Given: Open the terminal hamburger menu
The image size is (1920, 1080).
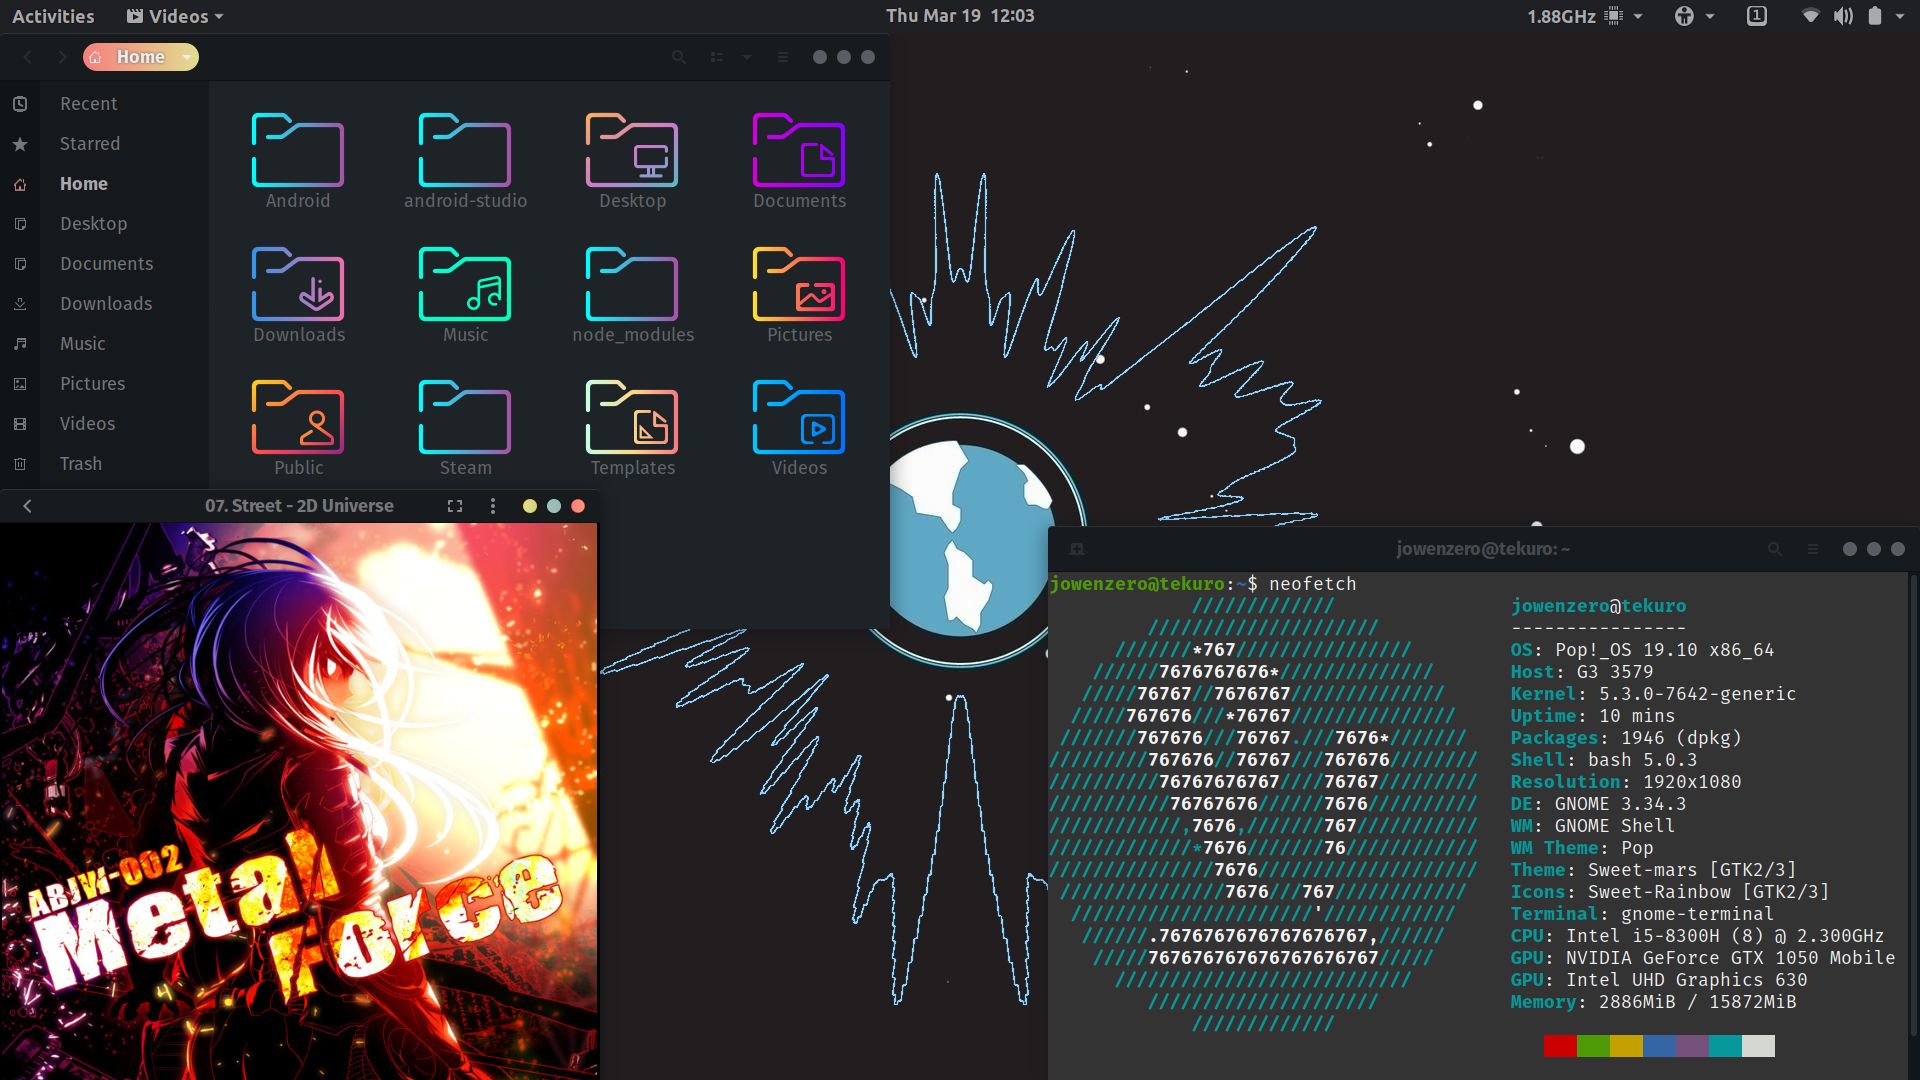Looking at the screenshot, I should tap(1812, 549).
